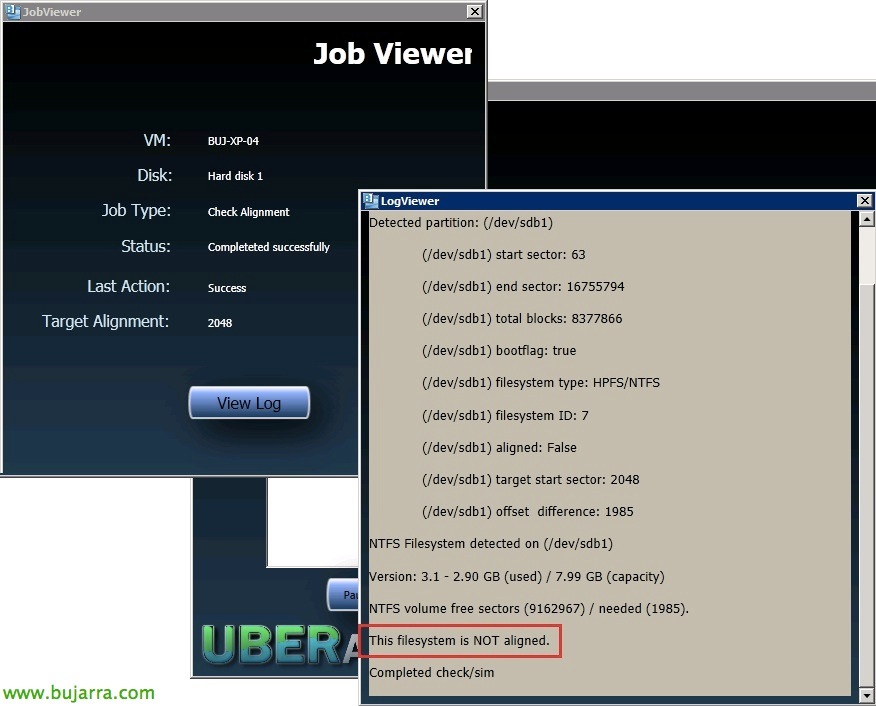The width and height of the screenshot is (876, 706).
Task: Click log line 'offset difference: 1985'
Action: 528,512
